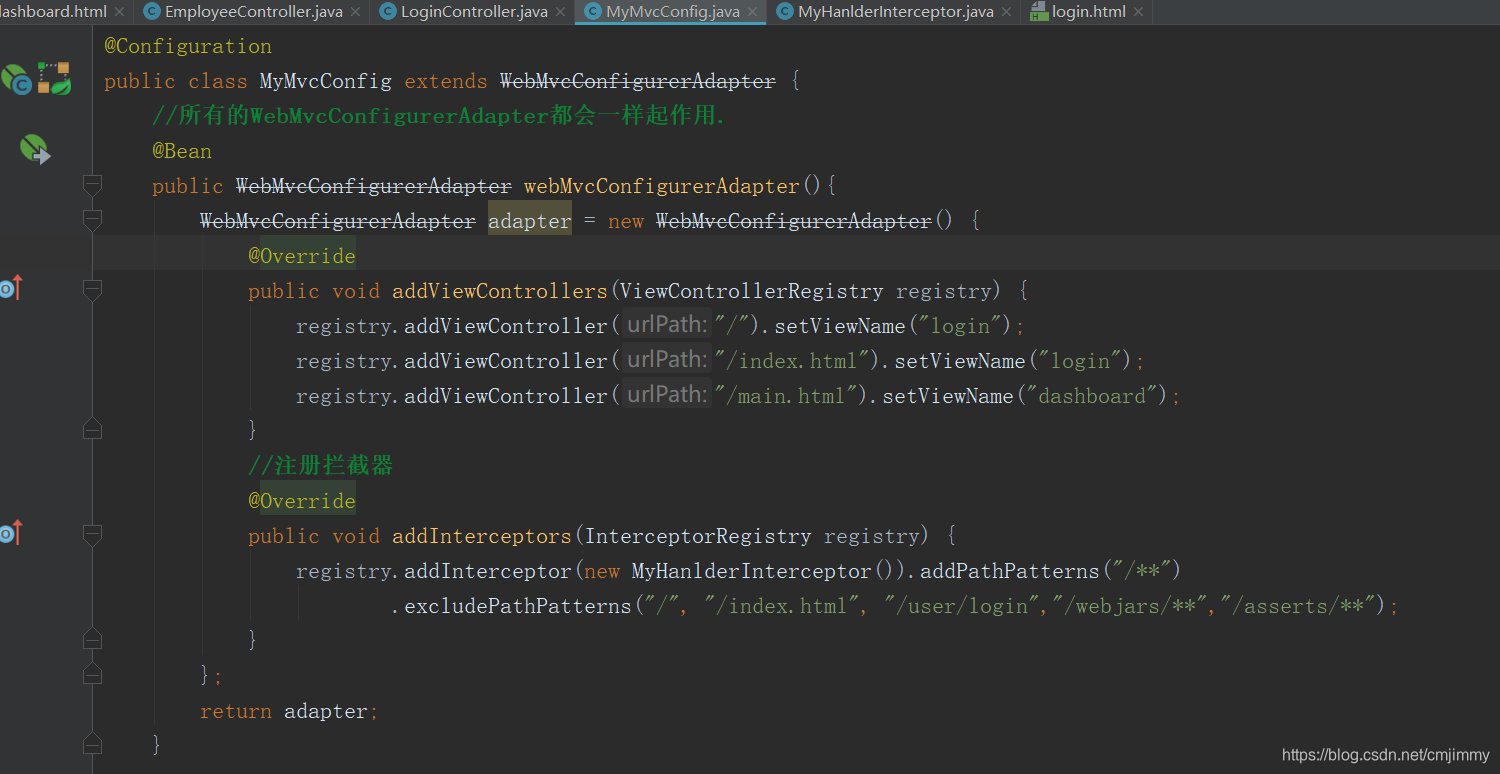Click the Chinese comment mentioning WebMvcConfigurerAdapter
The width and height of the screenshot is (1500, 774).
click(438, 116)
